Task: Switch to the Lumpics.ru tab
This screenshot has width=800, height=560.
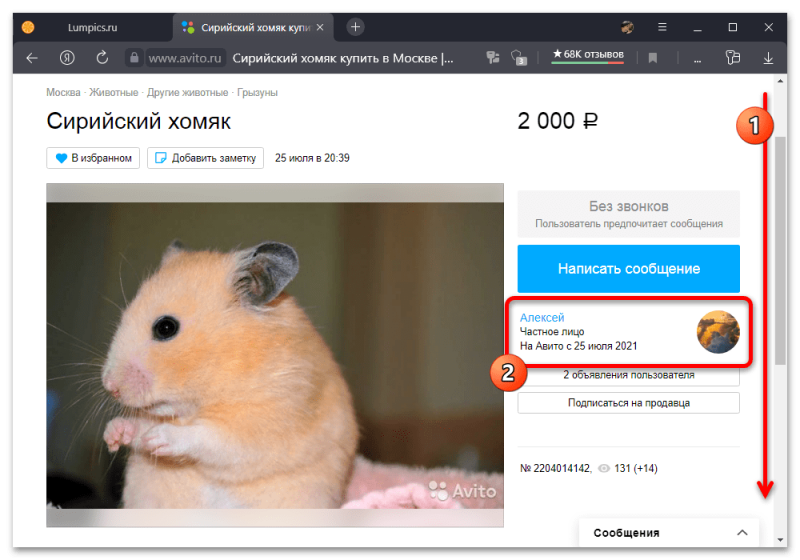Action: [x=92, y=28]
